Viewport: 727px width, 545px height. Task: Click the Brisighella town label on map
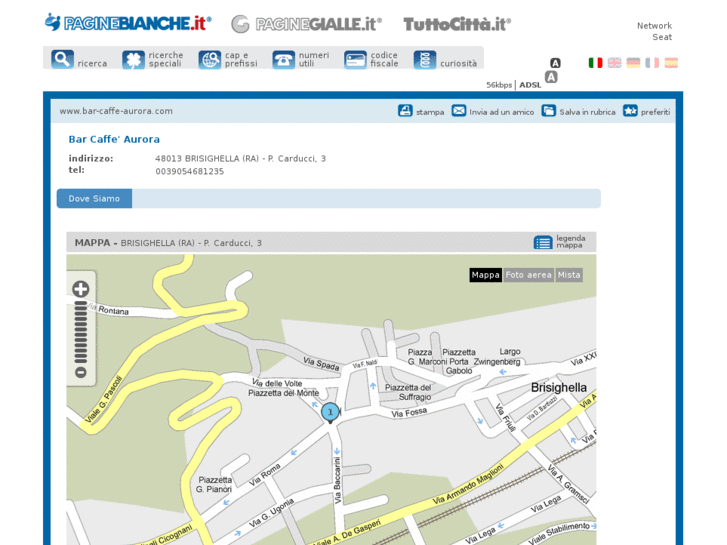coord(559,387)
